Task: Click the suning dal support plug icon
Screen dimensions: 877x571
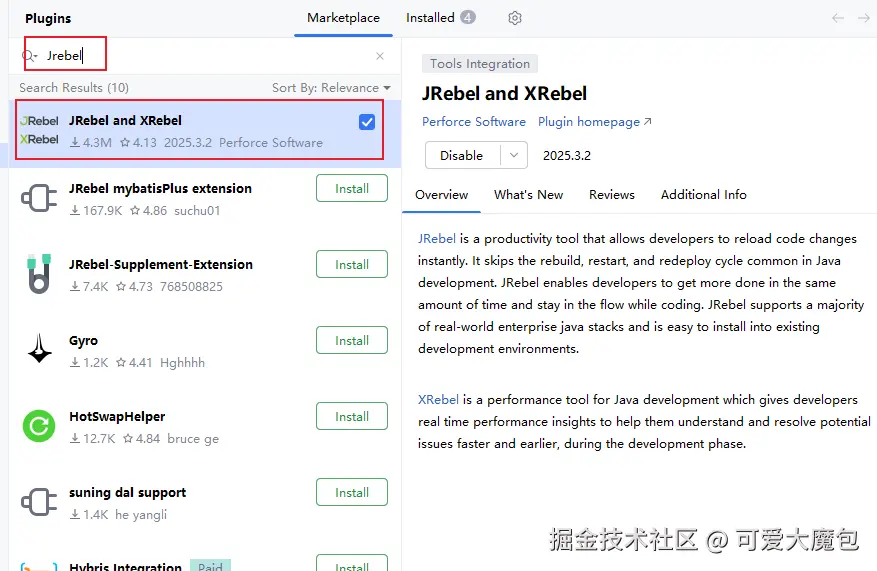Action: coord(39,502)
